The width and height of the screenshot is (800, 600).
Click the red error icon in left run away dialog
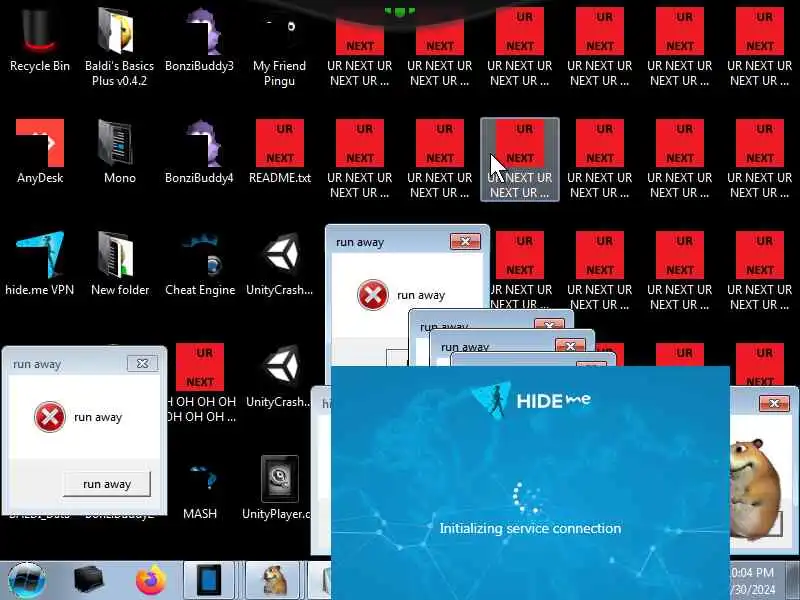click(49, 417)
